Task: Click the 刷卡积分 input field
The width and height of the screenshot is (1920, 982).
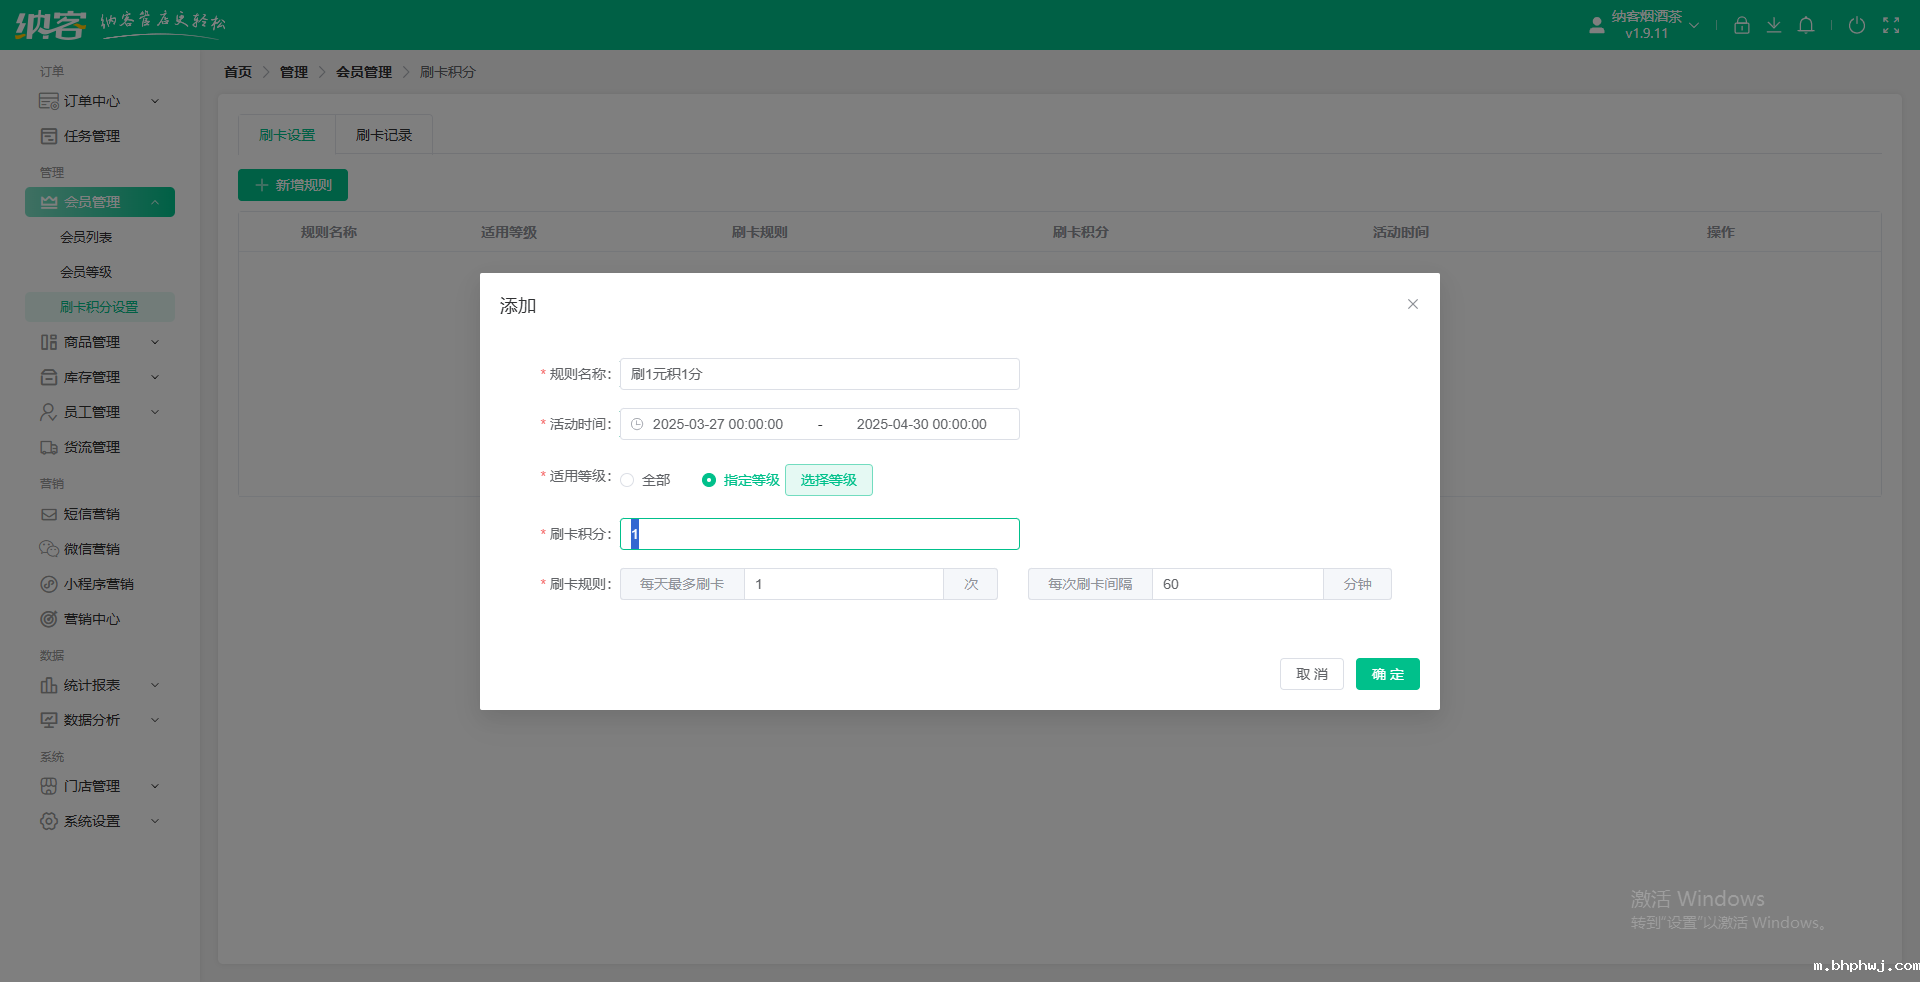Action: 820,534
